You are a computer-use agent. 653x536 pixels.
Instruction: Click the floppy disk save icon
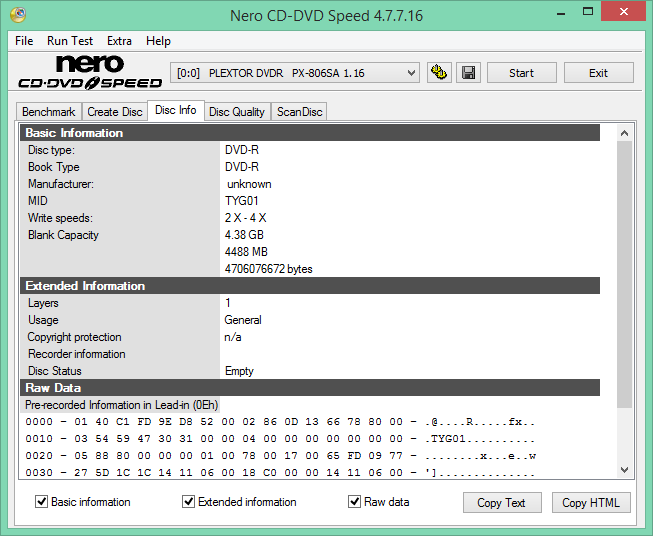click(x=469, y=73)
